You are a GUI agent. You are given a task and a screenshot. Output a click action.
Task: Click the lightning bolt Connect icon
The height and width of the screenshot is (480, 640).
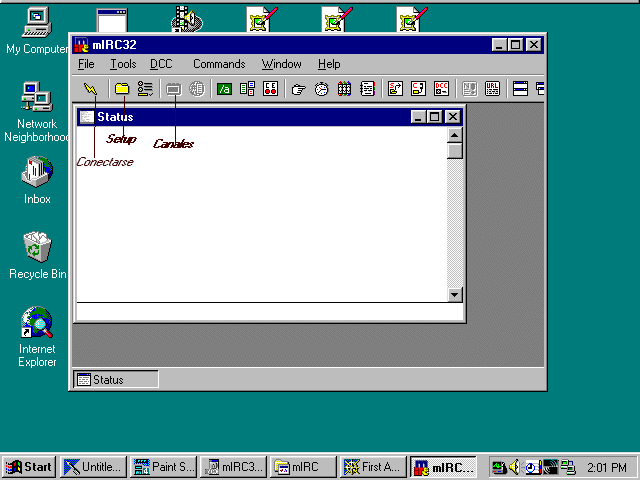pos(90,89)
